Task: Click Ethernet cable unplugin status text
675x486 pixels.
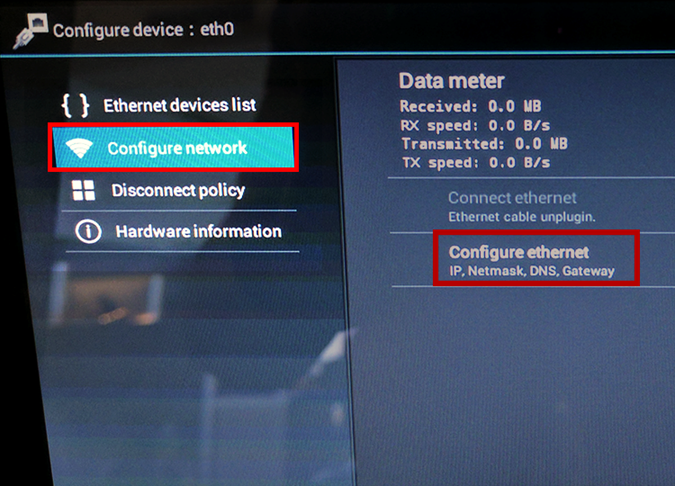Action: click(522, 217)
